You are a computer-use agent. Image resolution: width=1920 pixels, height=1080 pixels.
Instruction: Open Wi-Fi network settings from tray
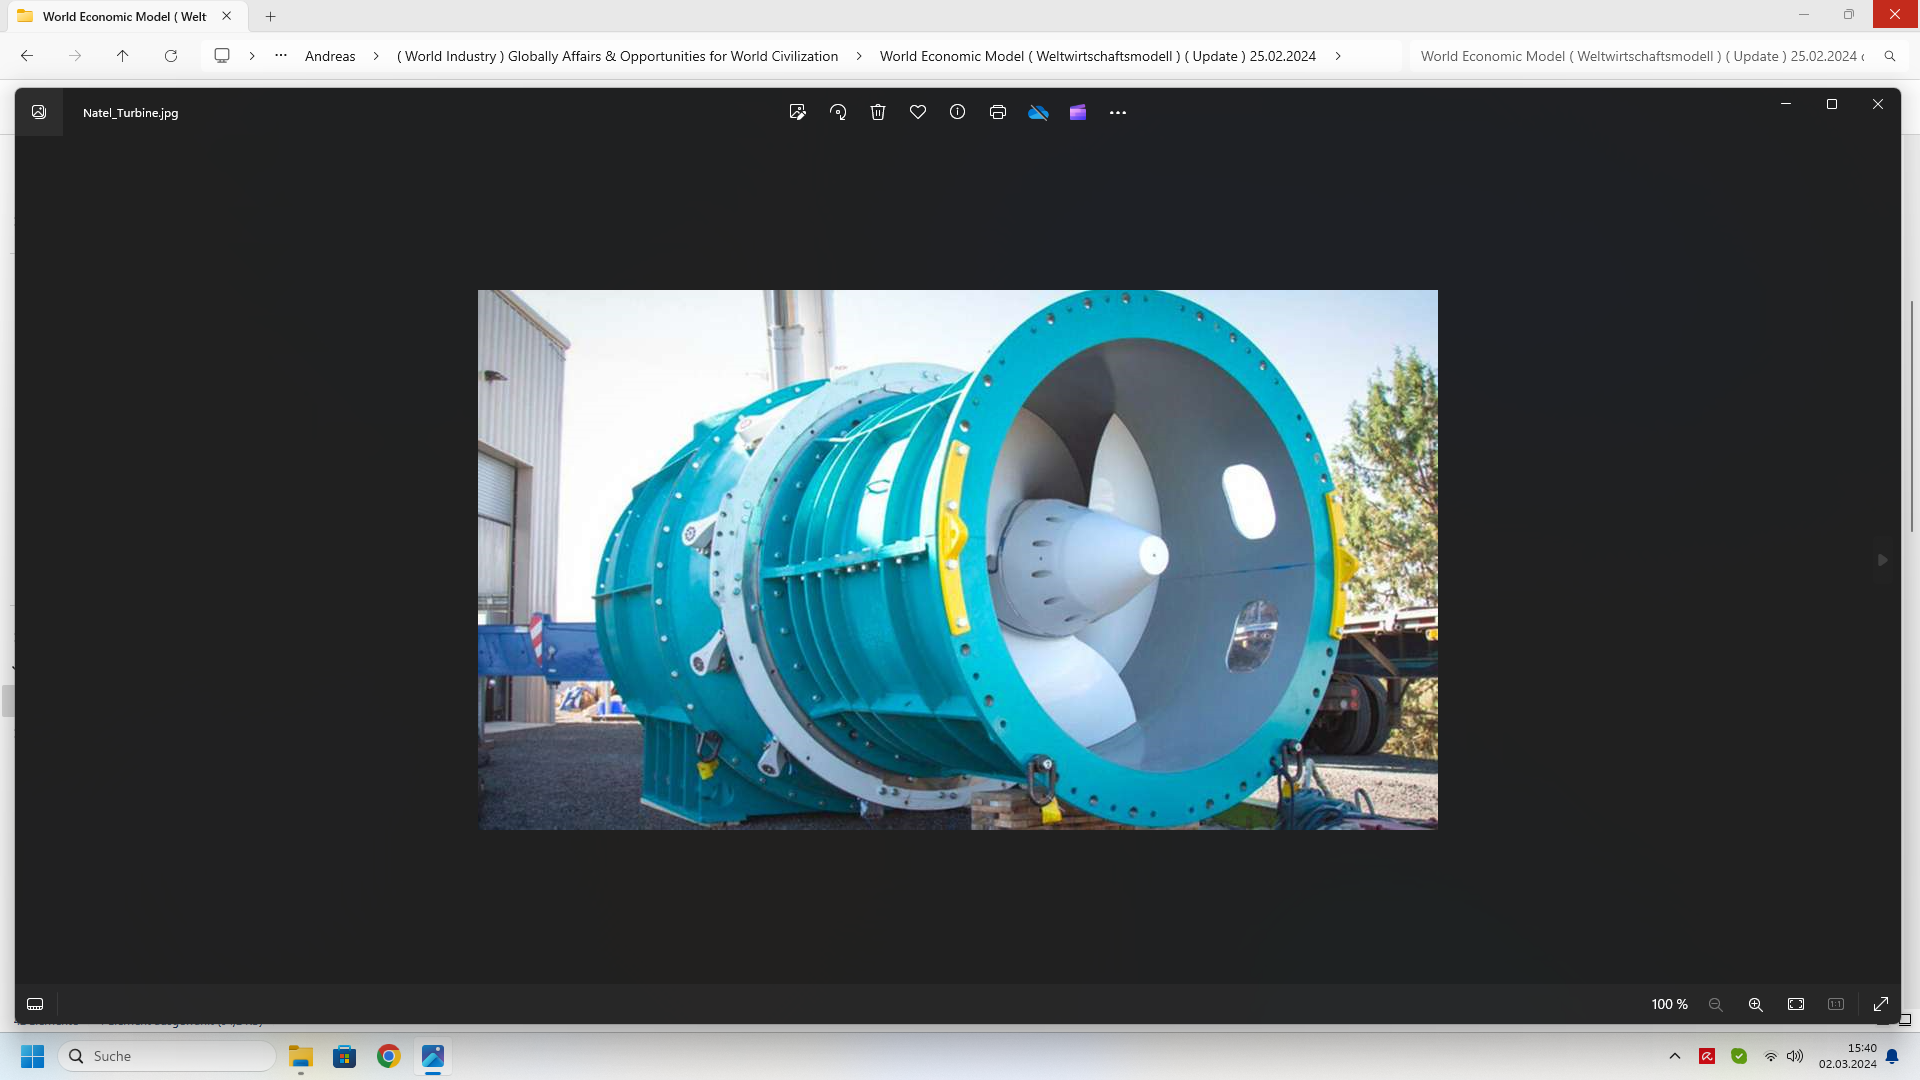pos(1771,1056)
